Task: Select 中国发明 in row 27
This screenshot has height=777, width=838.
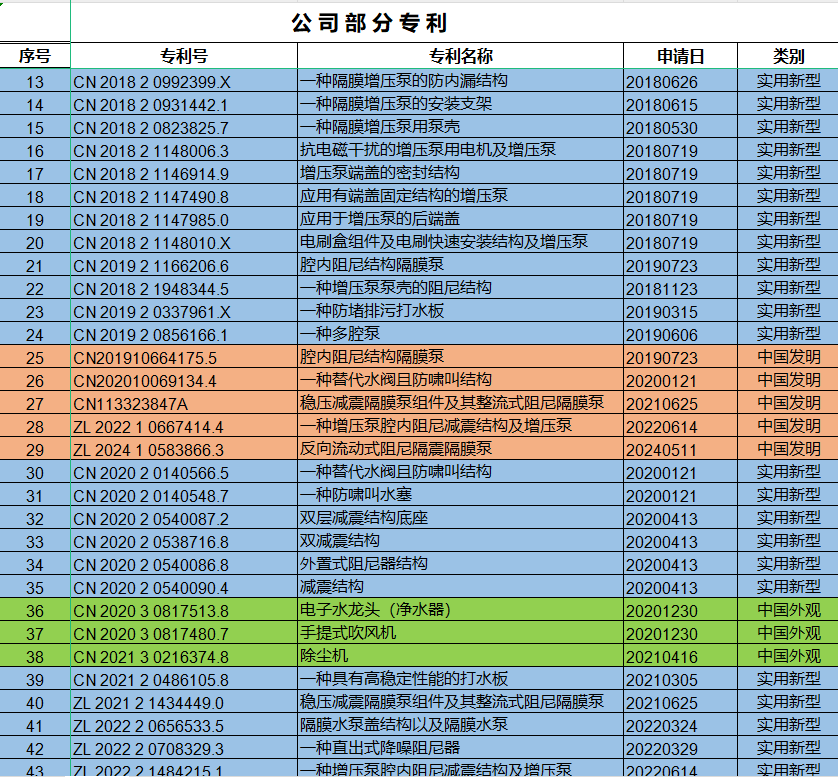Action: point(788,403)
